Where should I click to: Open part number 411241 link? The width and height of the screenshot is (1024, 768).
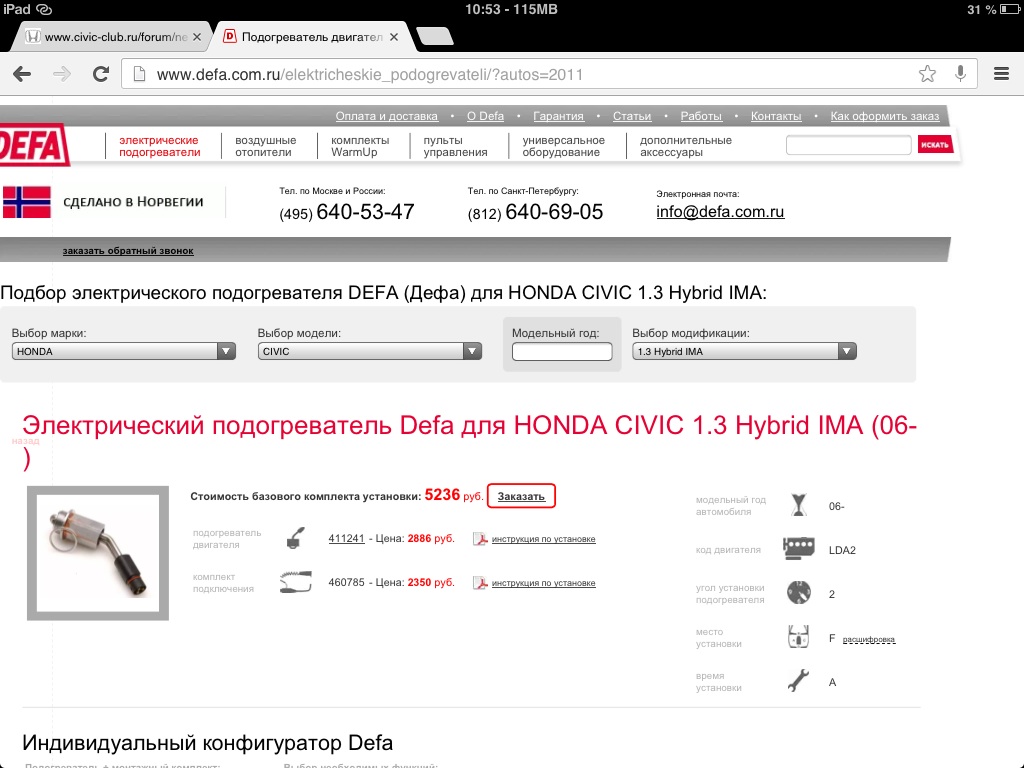(346, 539)
